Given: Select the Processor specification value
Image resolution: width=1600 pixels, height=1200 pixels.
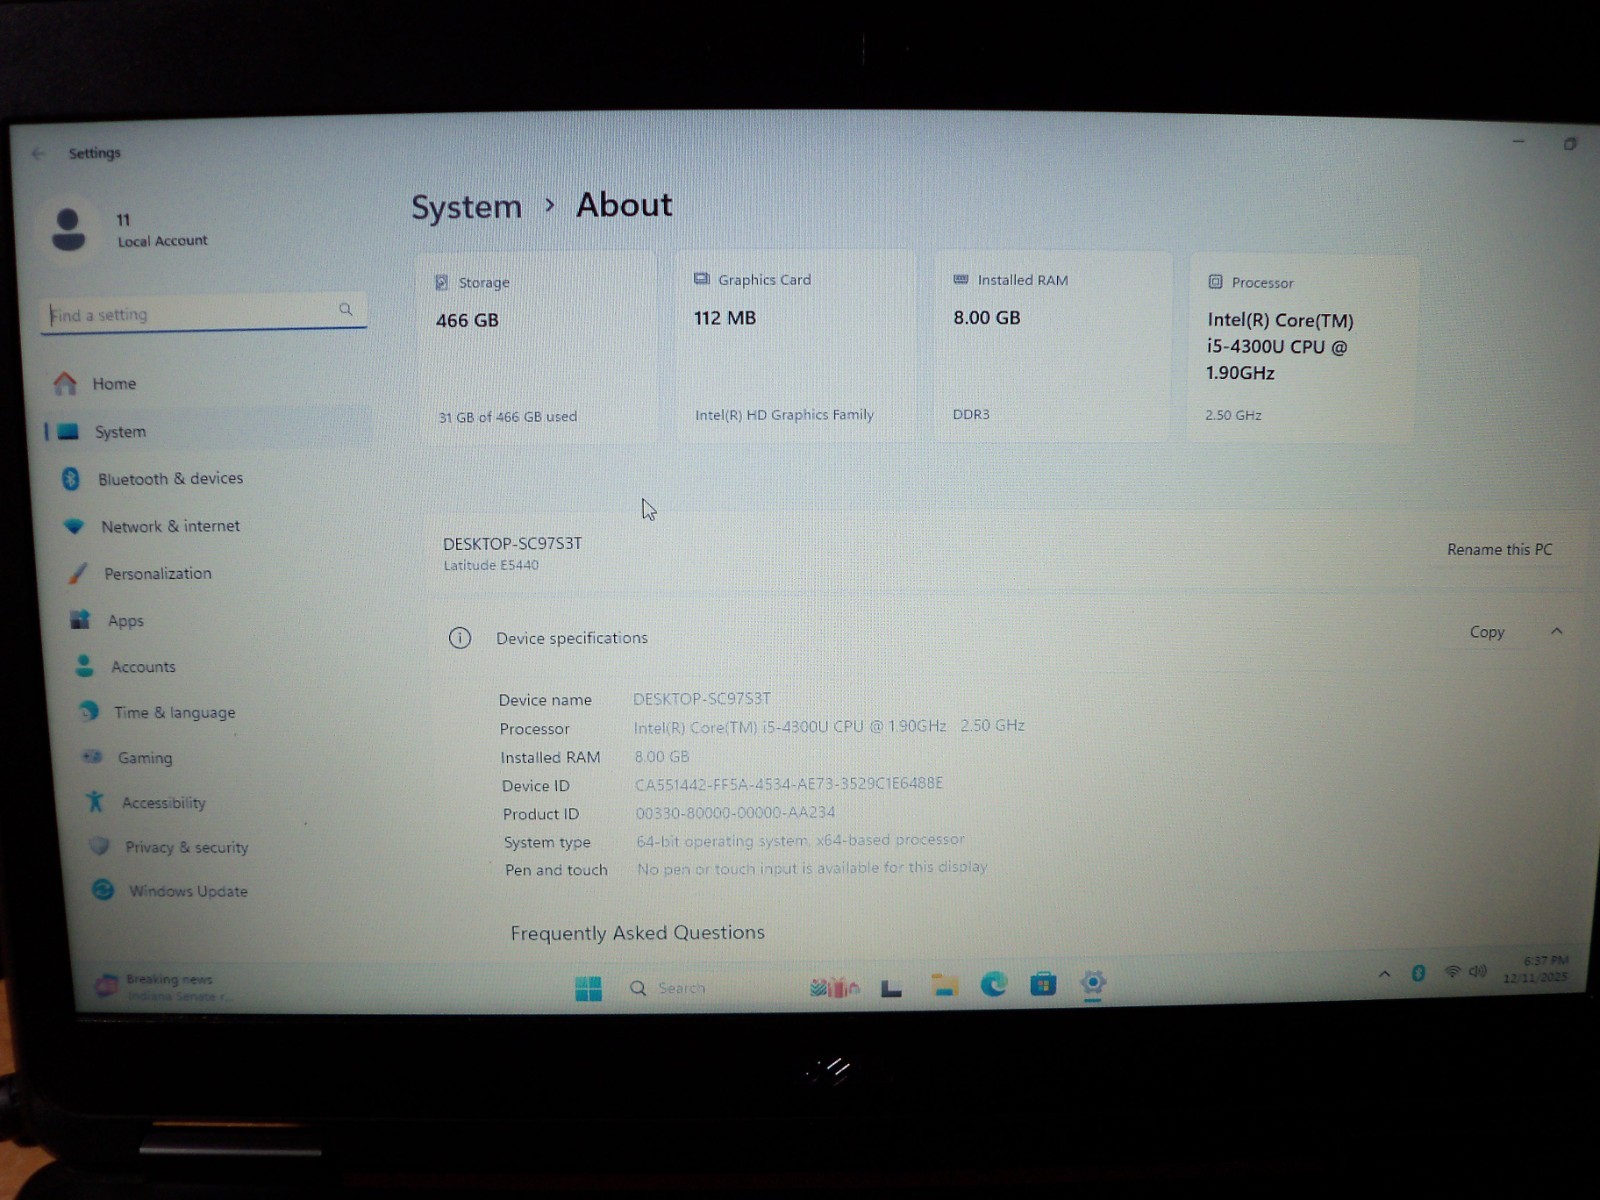Looking at the screenshot, I should (829, 727).
